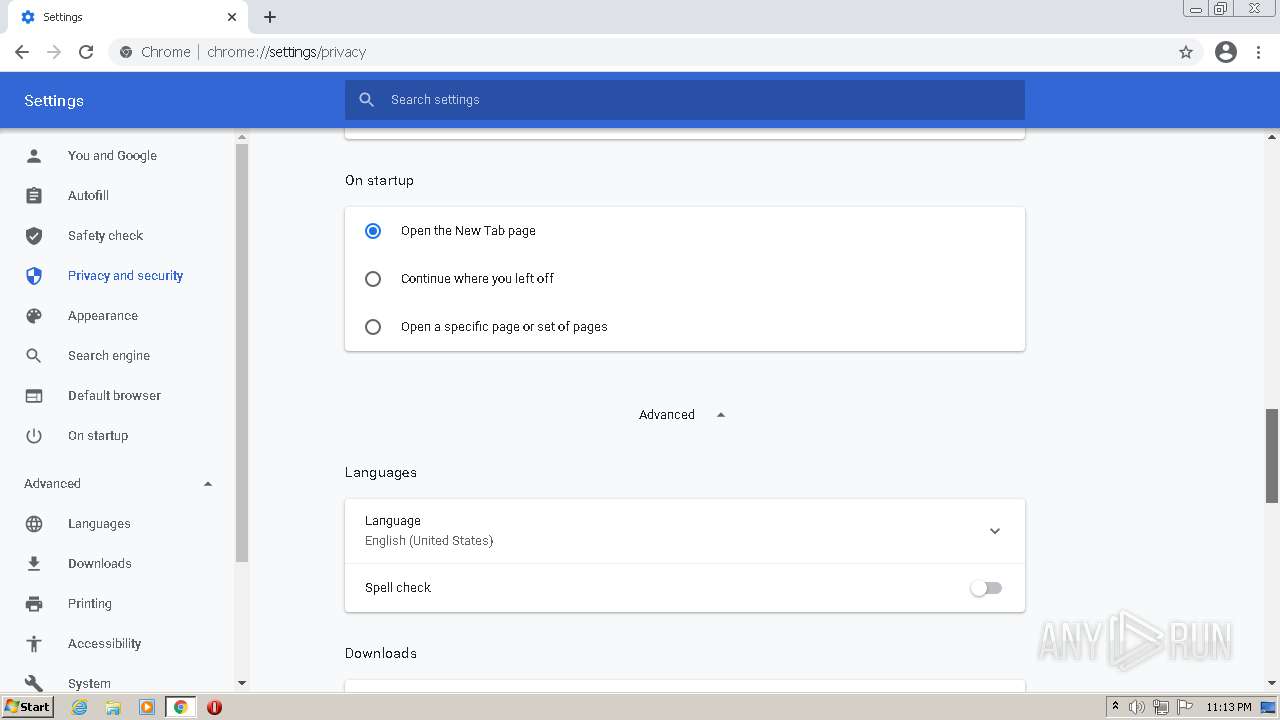Go to Appearance settings
This screenshot has height=720, width=1280.
[x=103, y=315]
